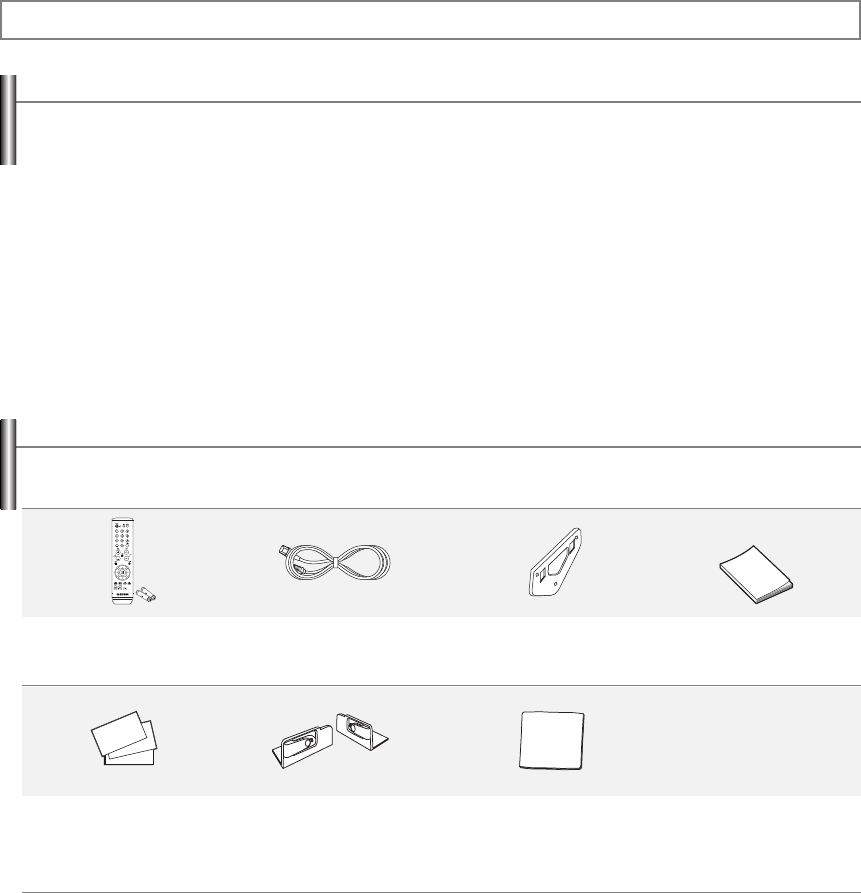The height and width of the screenshot is (893, 861).
Task: Click the lower playback button cluster on the remote
Action: tap(122, 585)
